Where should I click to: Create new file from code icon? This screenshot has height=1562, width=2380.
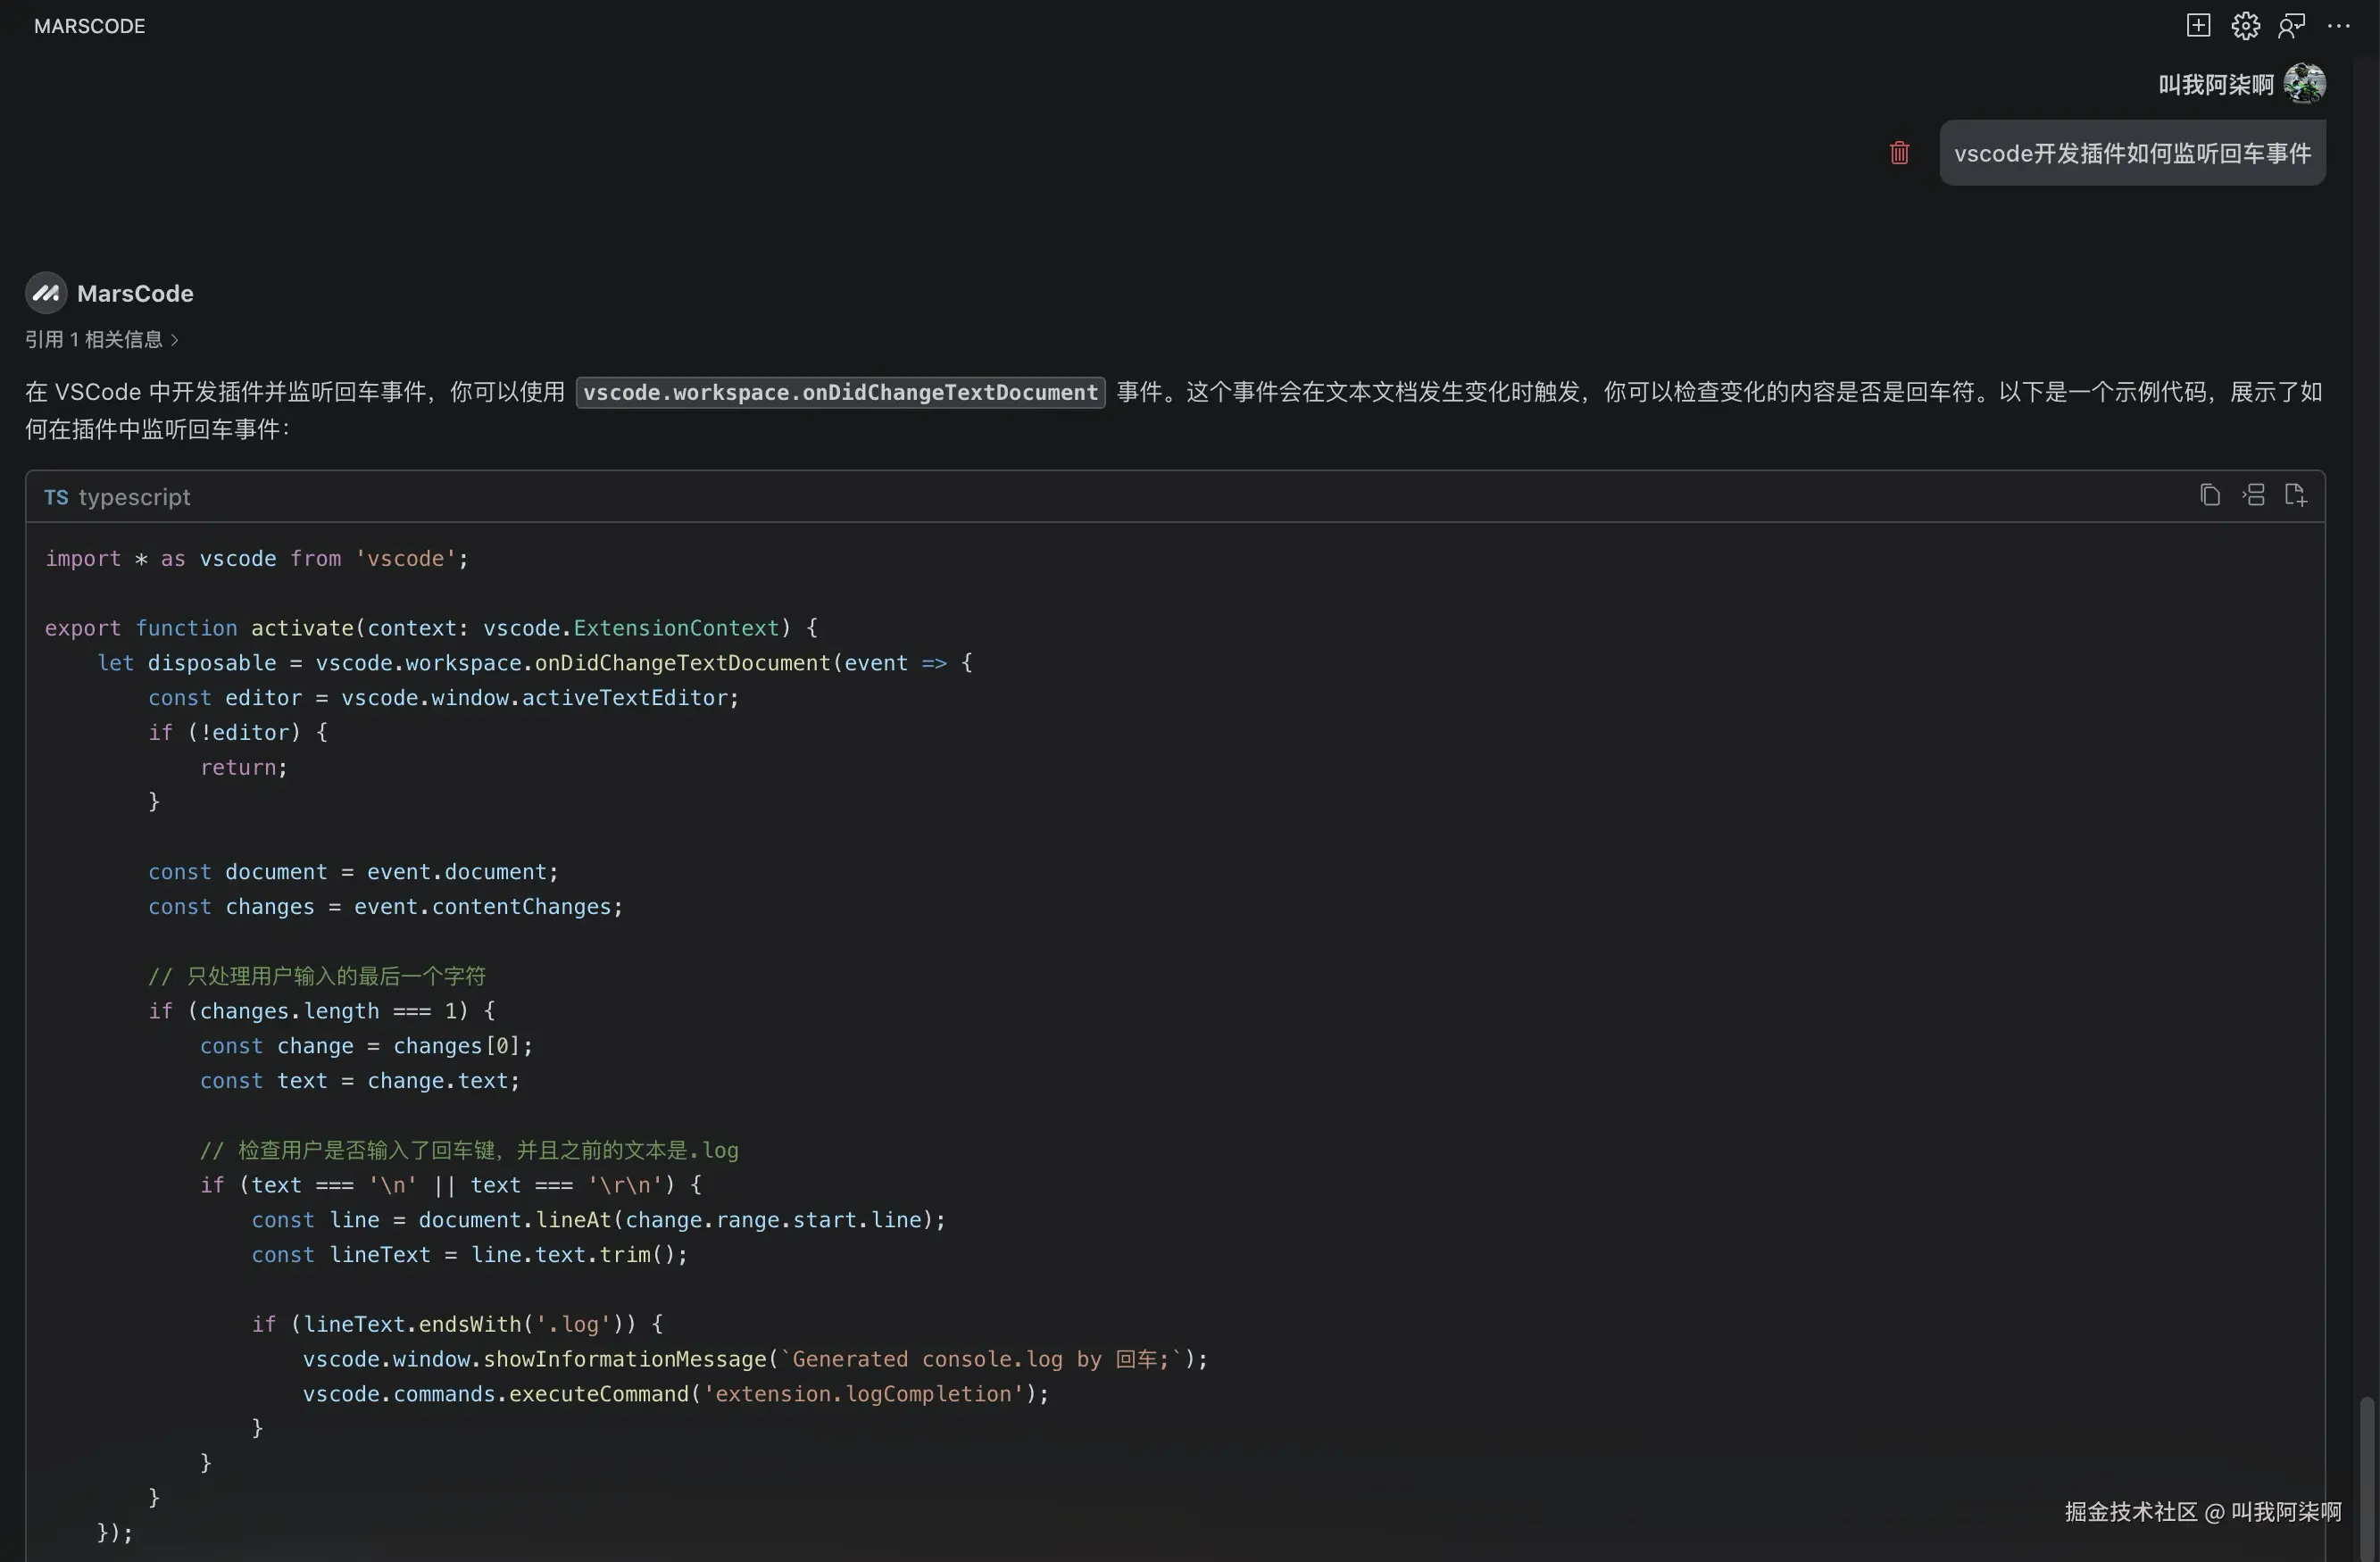coord(2296,495)
